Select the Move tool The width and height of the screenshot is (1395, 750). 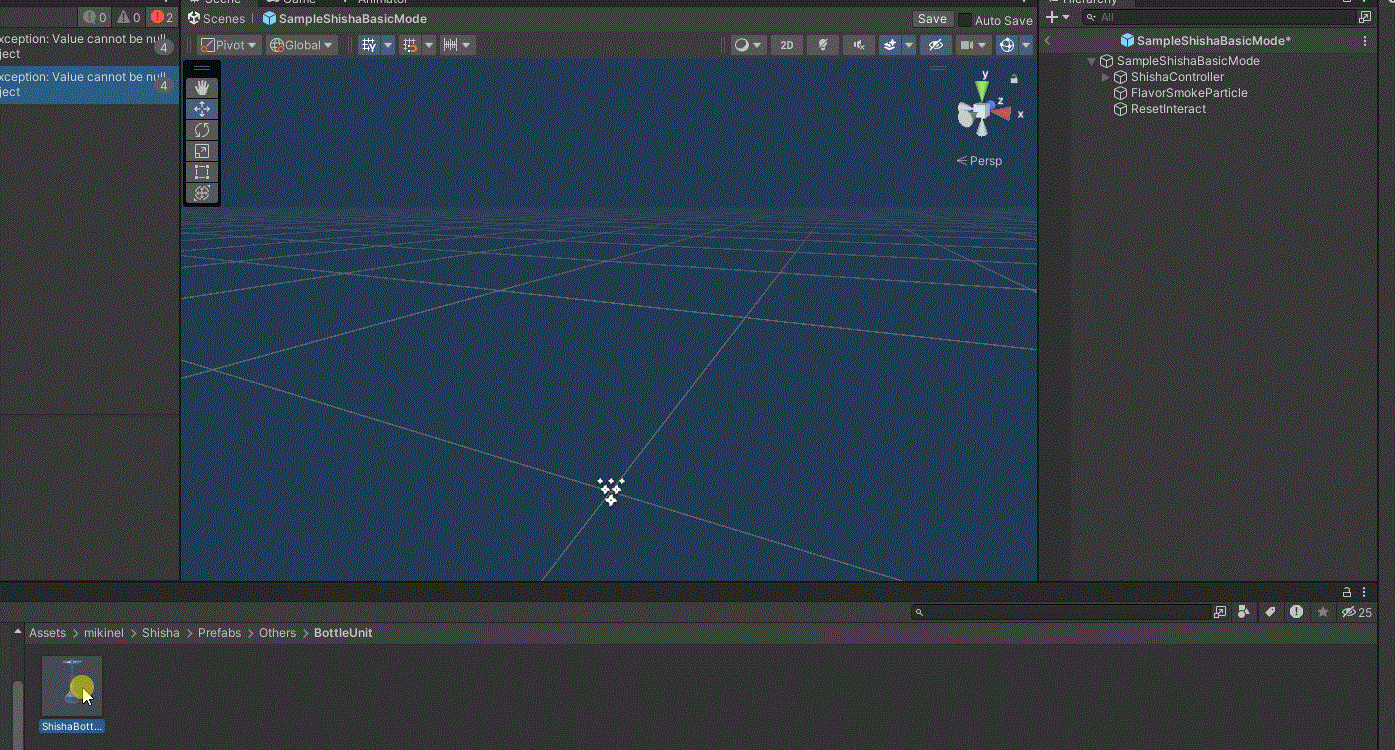point(202,109)
